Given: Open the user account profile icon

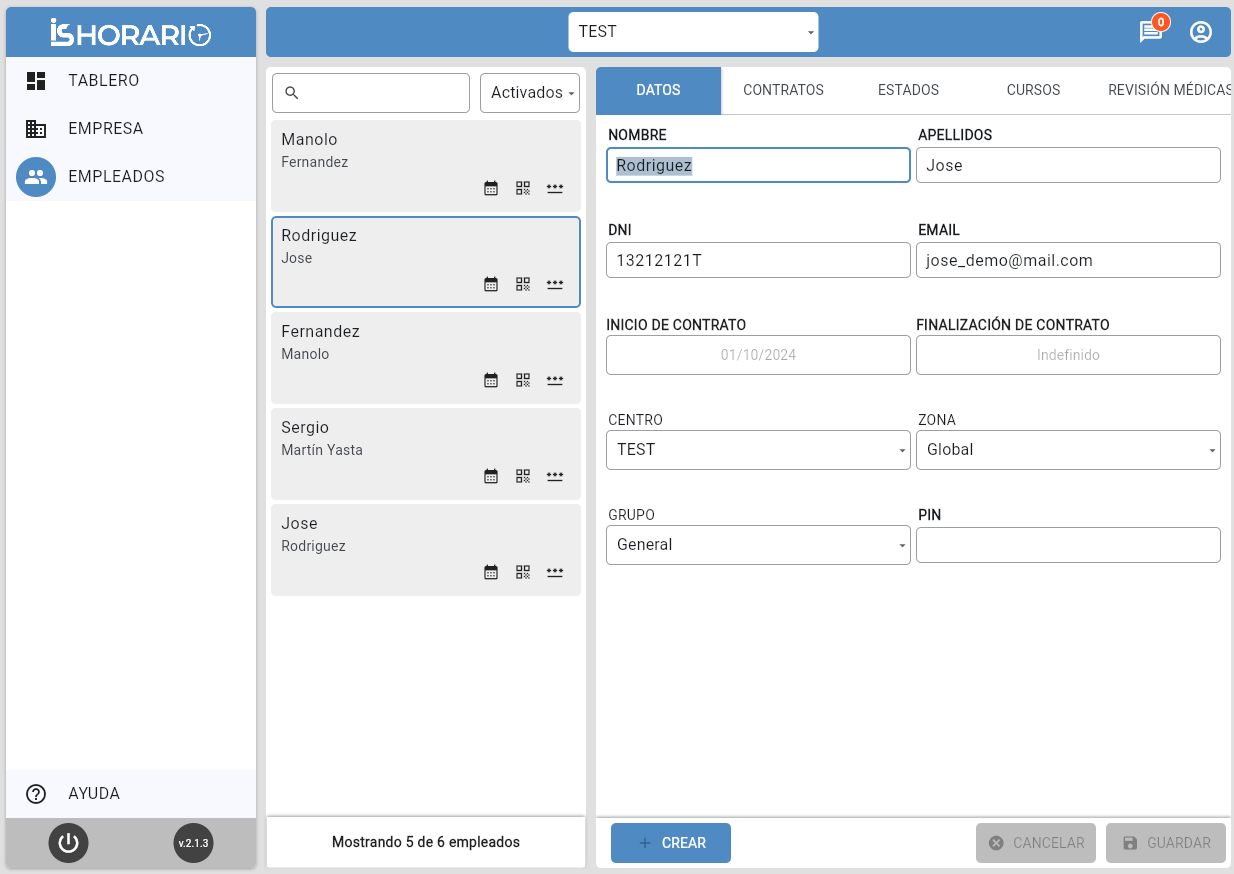Looking at the screenshot, I should click(x=1201, y=32).
